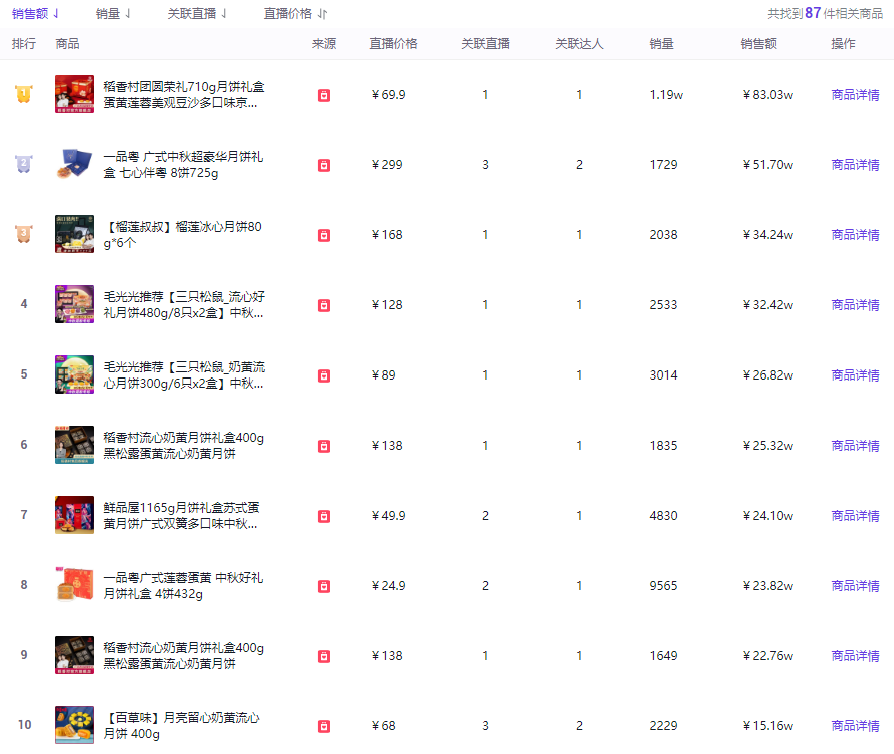Viewport: 894px width, 754px height.
Task: Sort by 直播价格 in the top bar
Action: [x=295, y=14]
